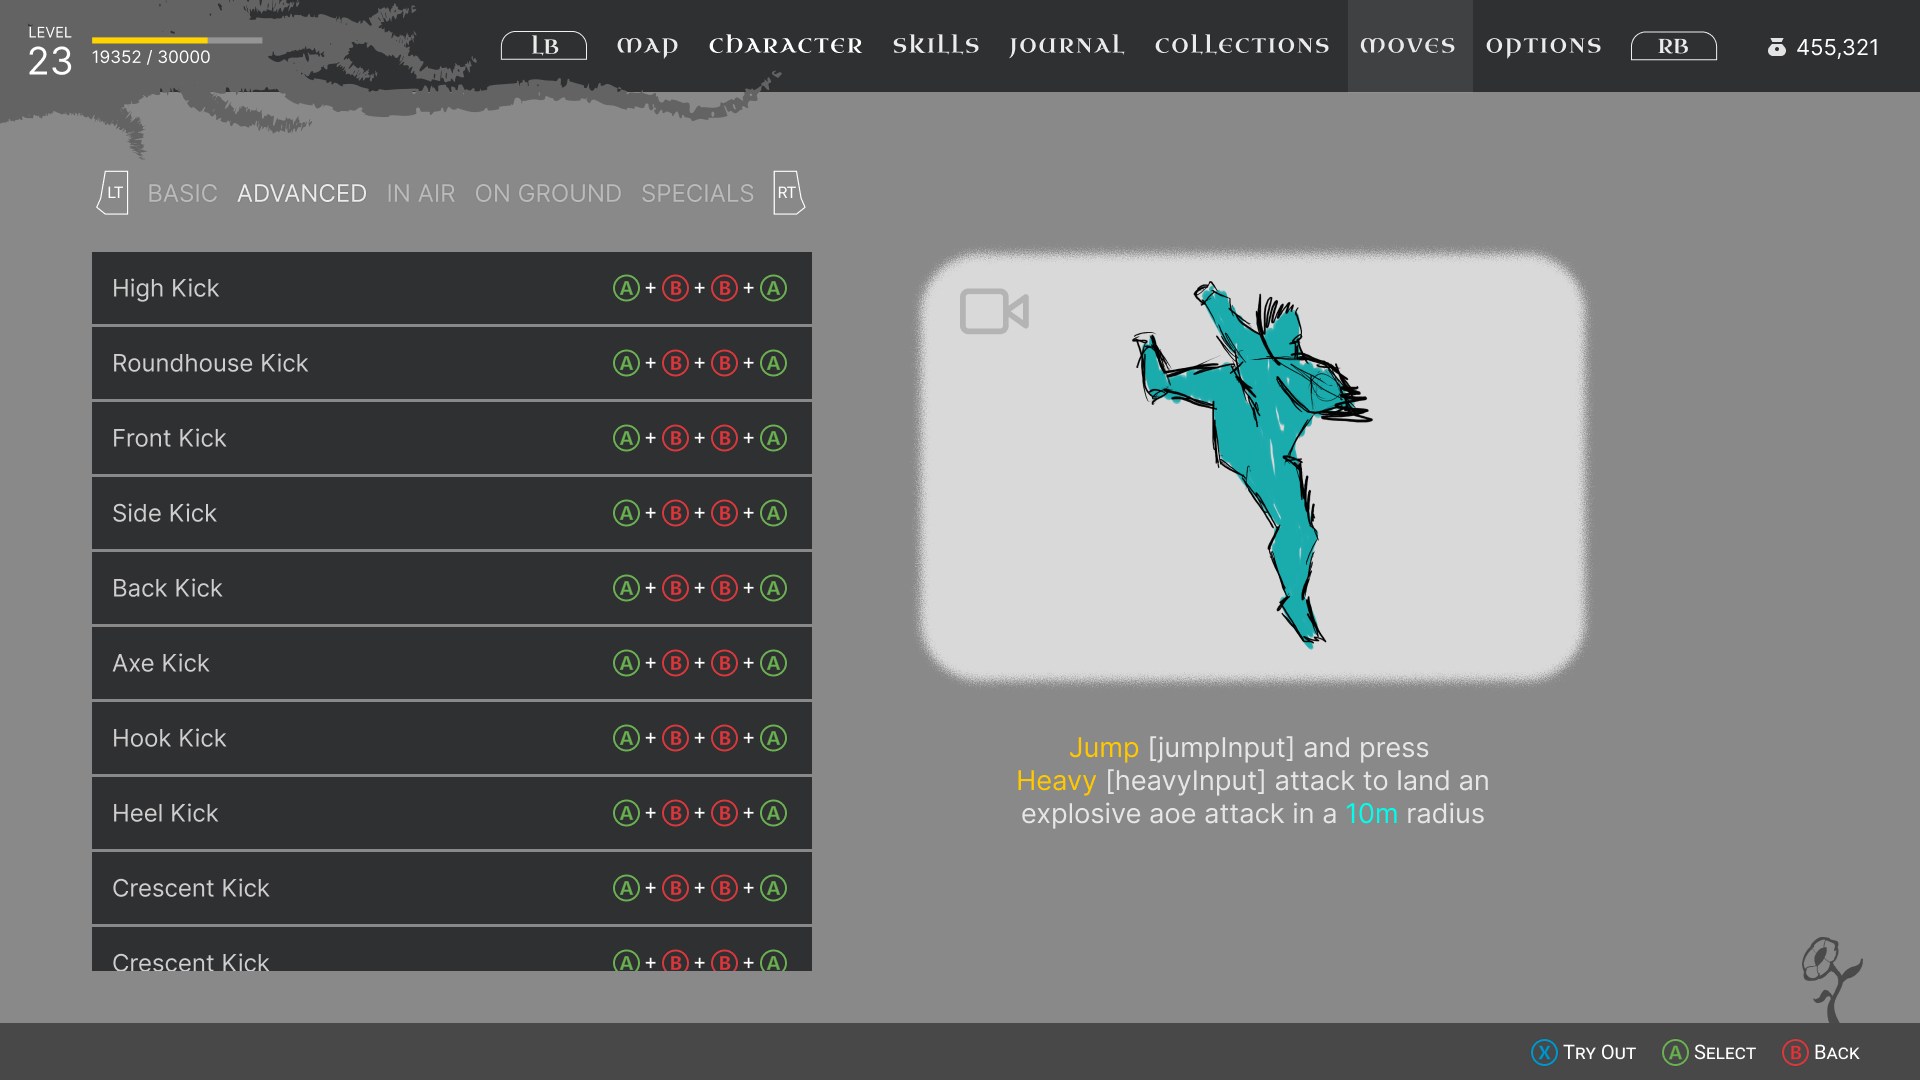Open the Map tab
The height and width of the screenshot is (1080, 1920).
pyautogui.click(x=647, y=46)
